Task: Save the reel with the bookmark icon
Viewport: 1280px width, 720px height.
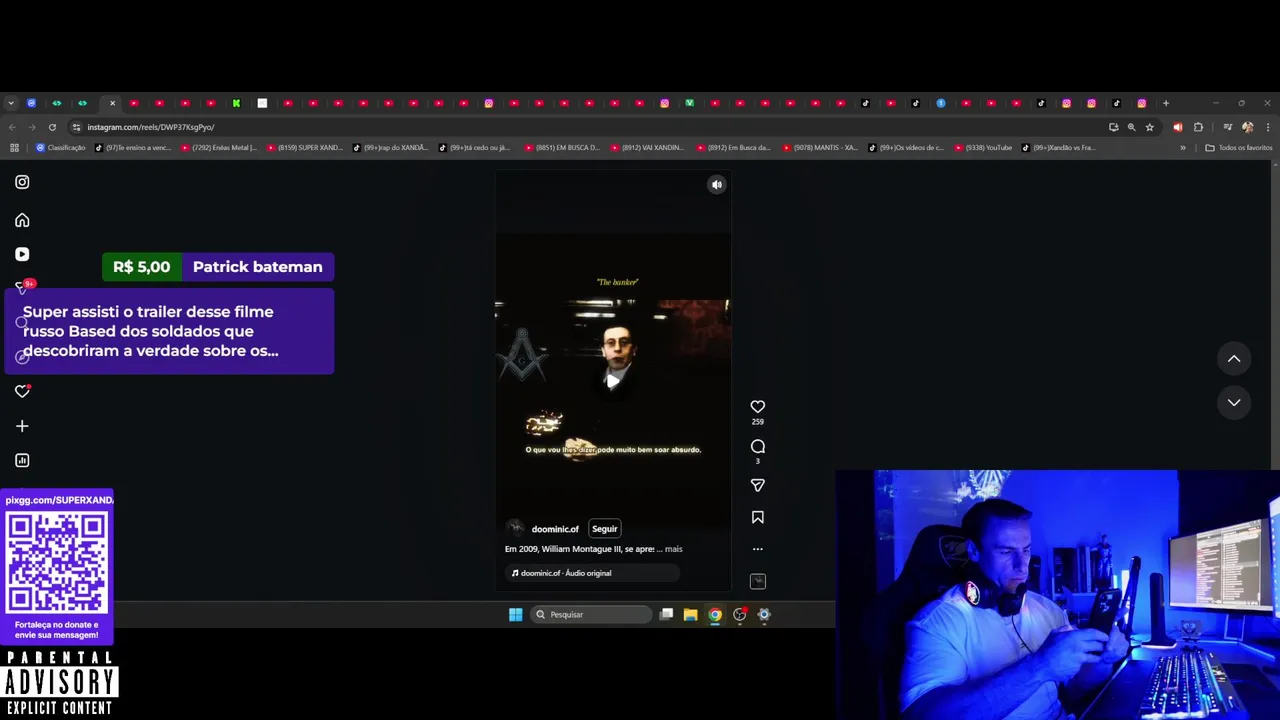Action: (x=757, y=517)
